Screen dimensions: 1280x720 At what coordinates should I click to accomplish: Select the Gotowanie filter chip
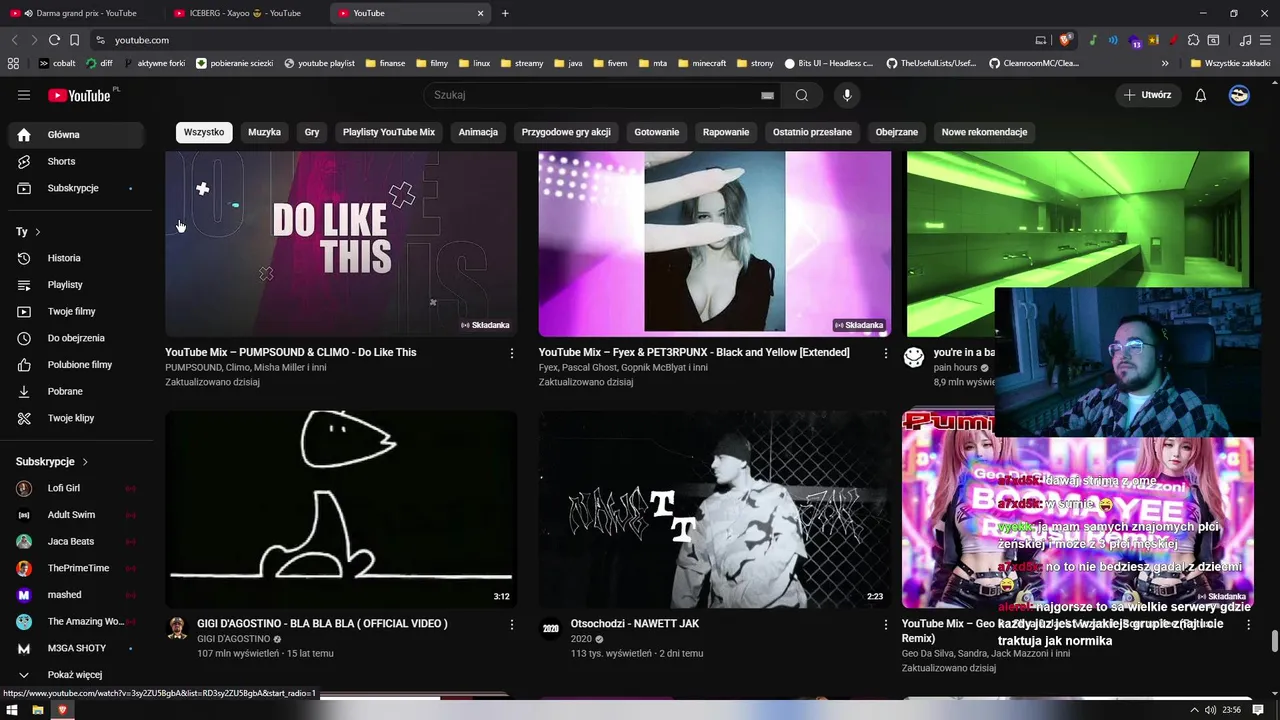[x=657, y=132]
